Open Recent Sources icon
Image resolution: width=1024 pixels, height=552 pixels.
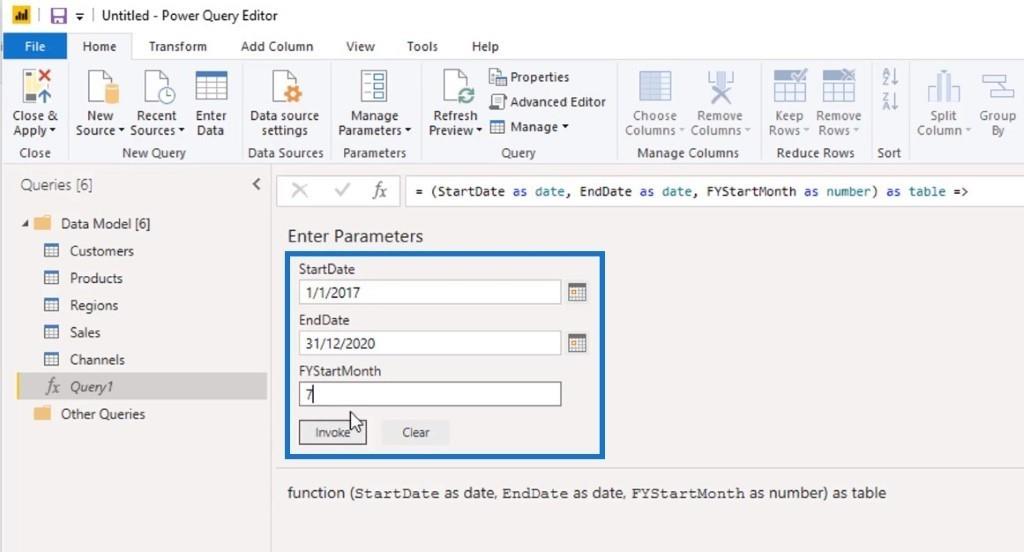point(159,86)
